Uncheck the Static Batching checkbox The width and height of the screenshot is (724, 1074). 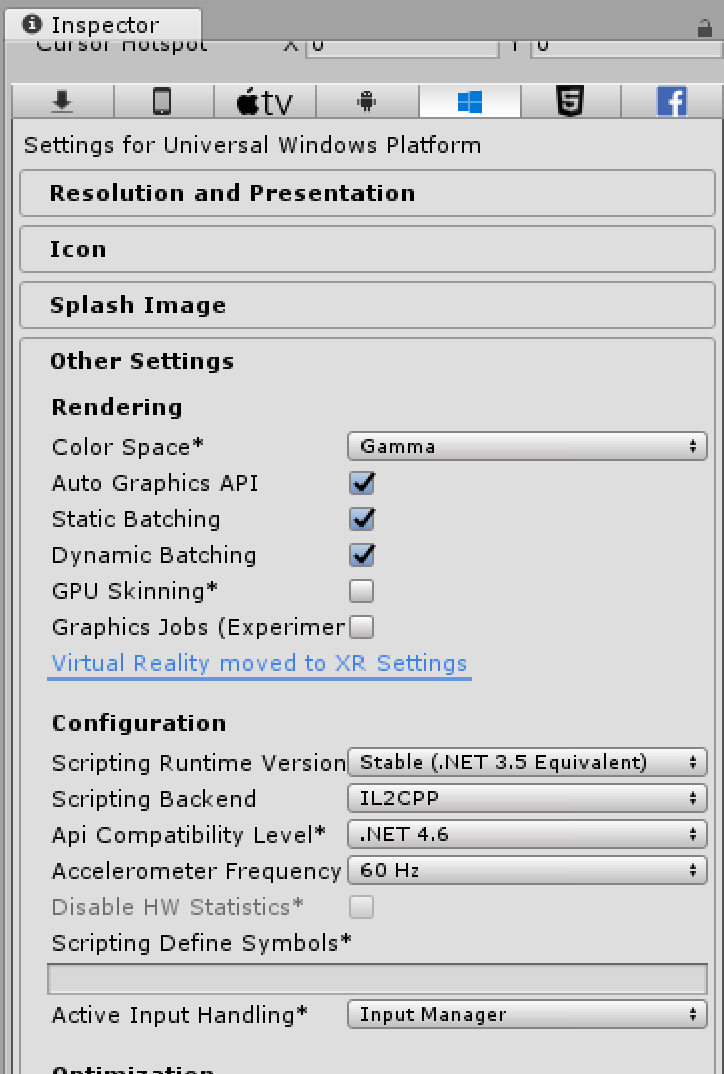(361, 519)
